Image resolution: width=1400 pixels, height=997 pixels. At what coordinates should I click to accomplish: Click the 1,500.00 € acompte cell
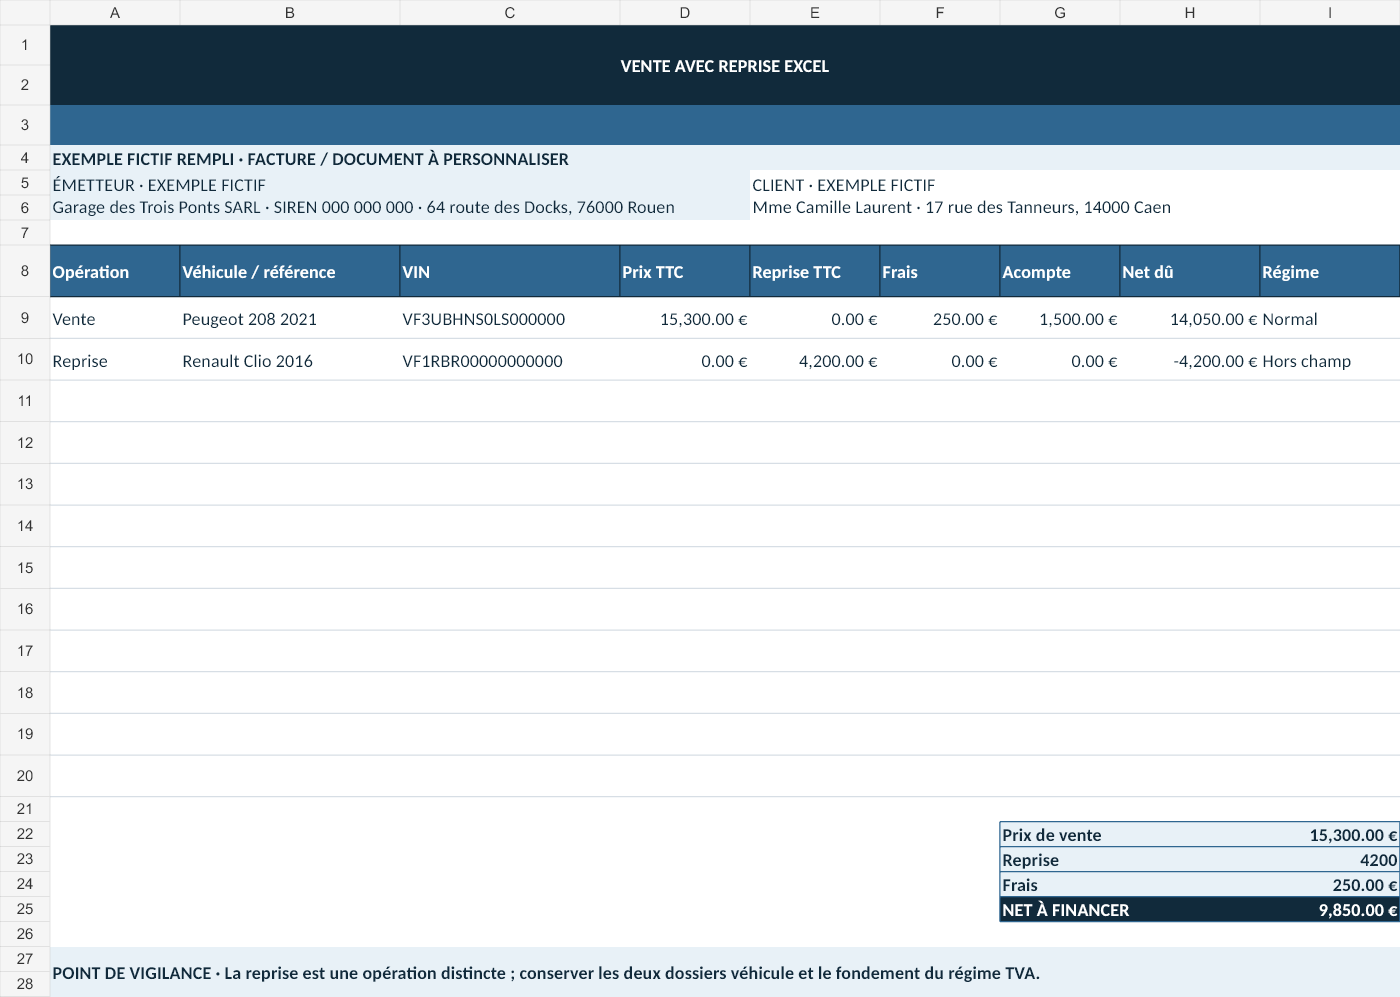[x=1060, y=319]
